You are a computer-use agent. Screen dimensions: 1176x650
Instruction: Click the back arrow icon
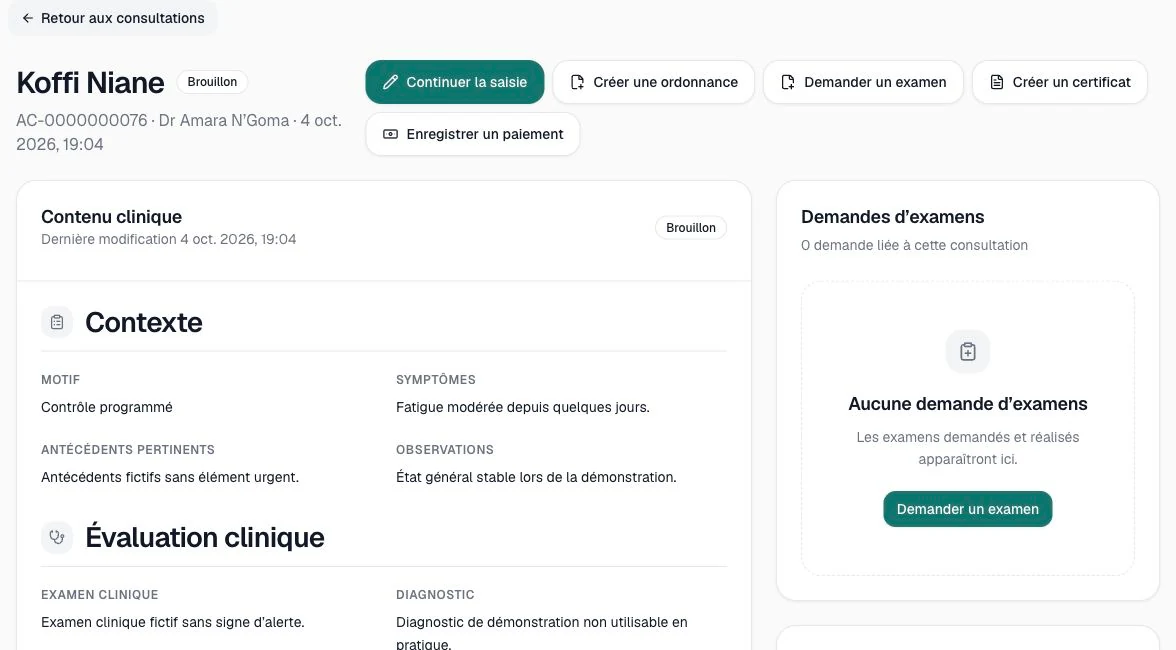click(28, 18)
